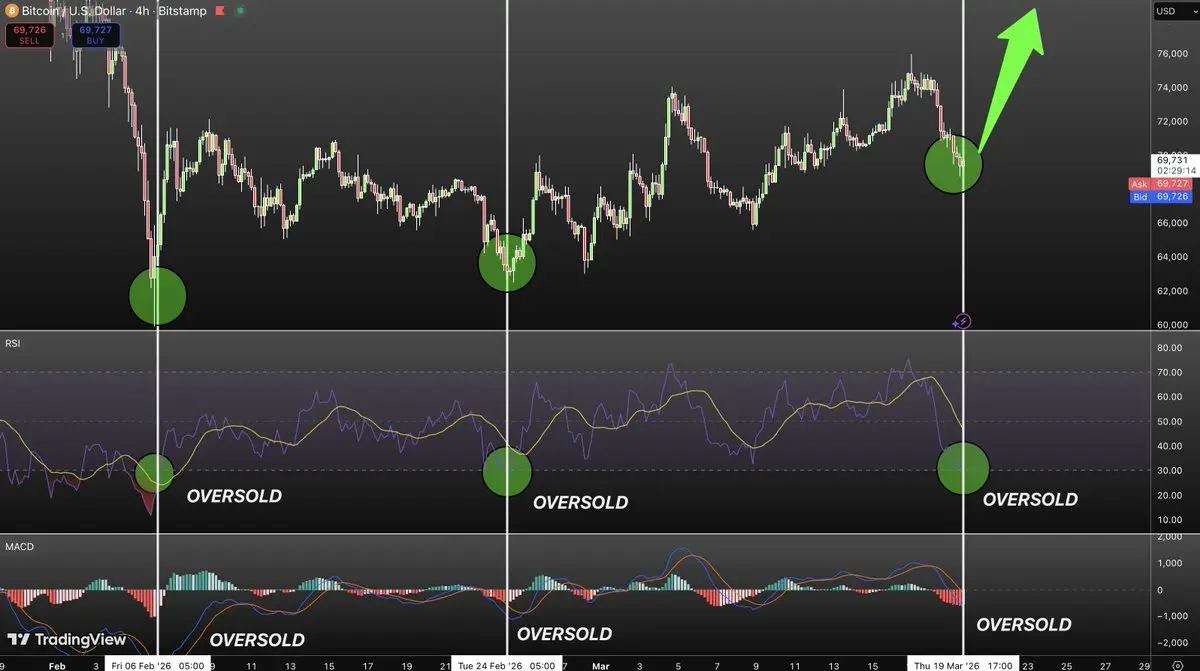The height and width of the screenshot is (671, 1200).
Task: Click the RSI 10.00 scale label
Action: tap(1172, 520)
